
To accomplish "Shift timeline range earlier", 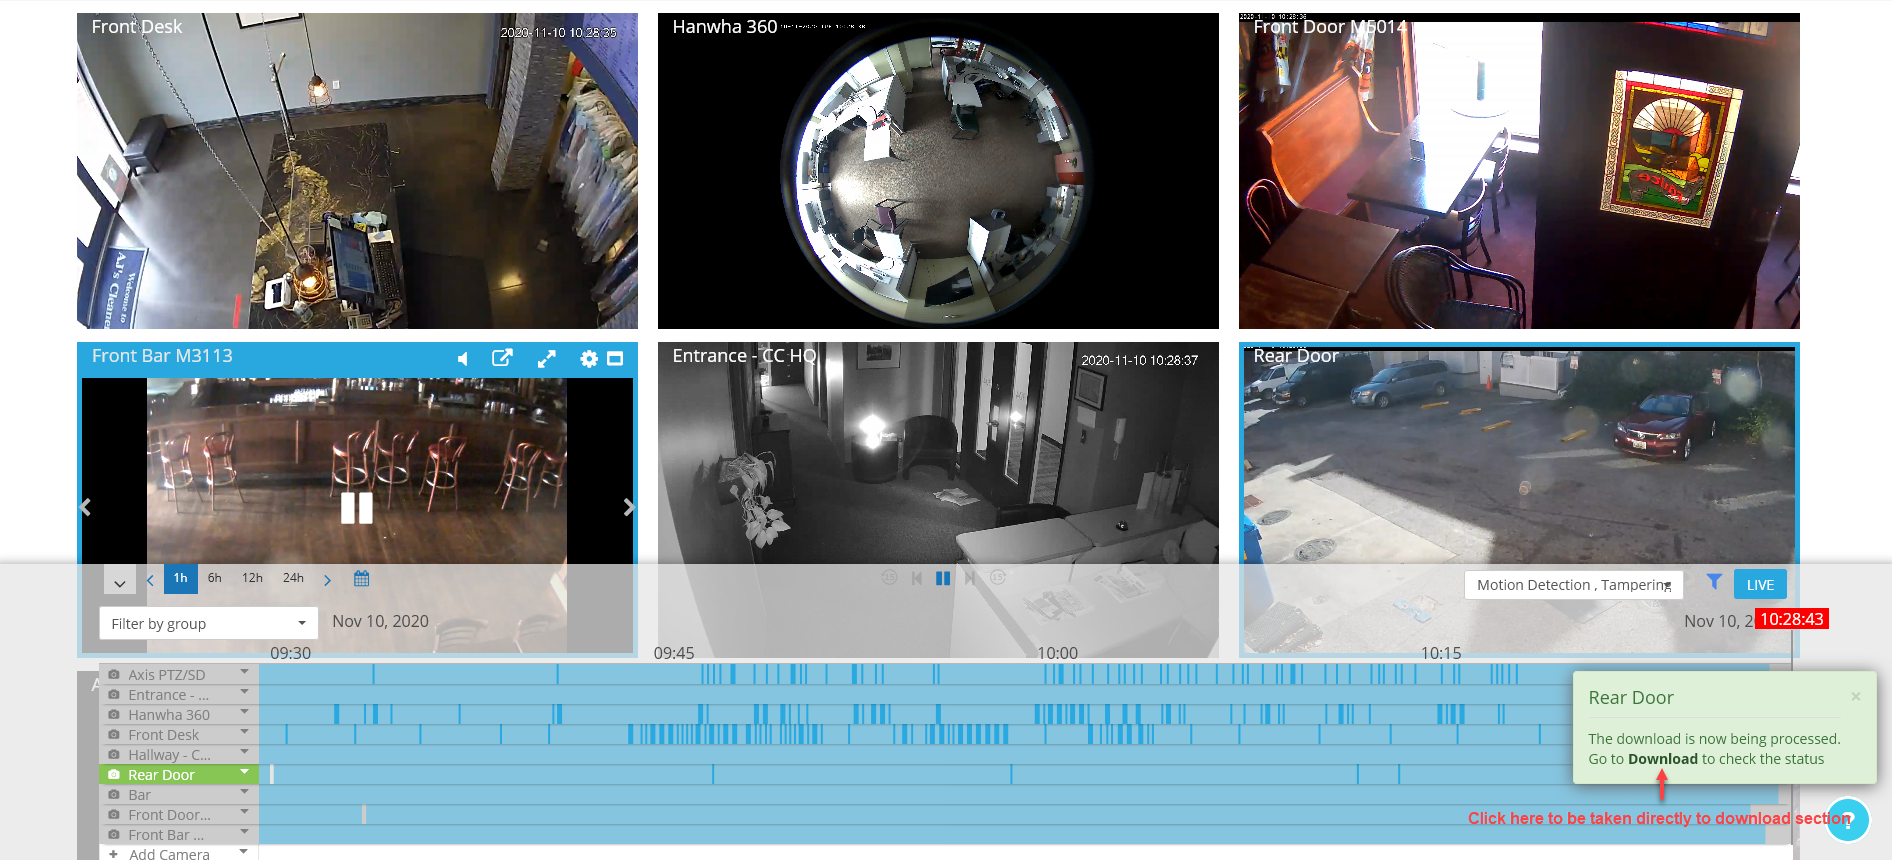I will pyautogui.click(x=150, y=579).
